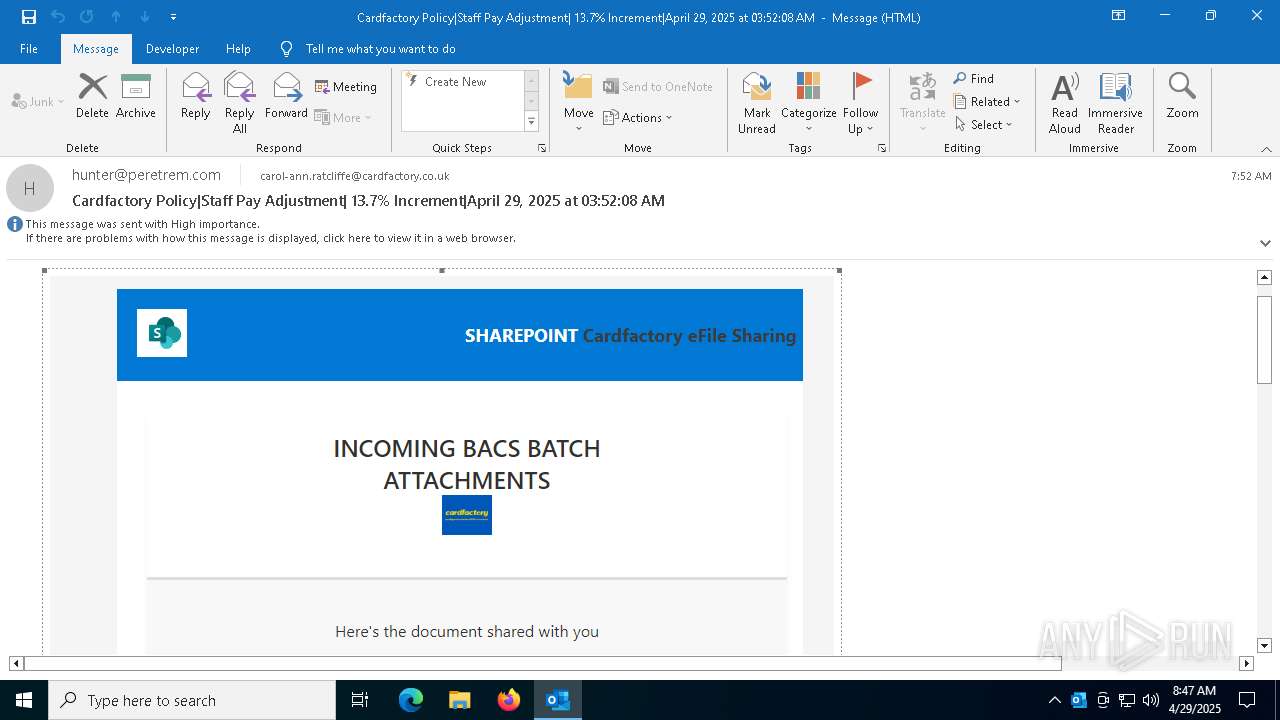Open the Select dropdown
Screen dimensions: 1280x720
coord(983,124)
